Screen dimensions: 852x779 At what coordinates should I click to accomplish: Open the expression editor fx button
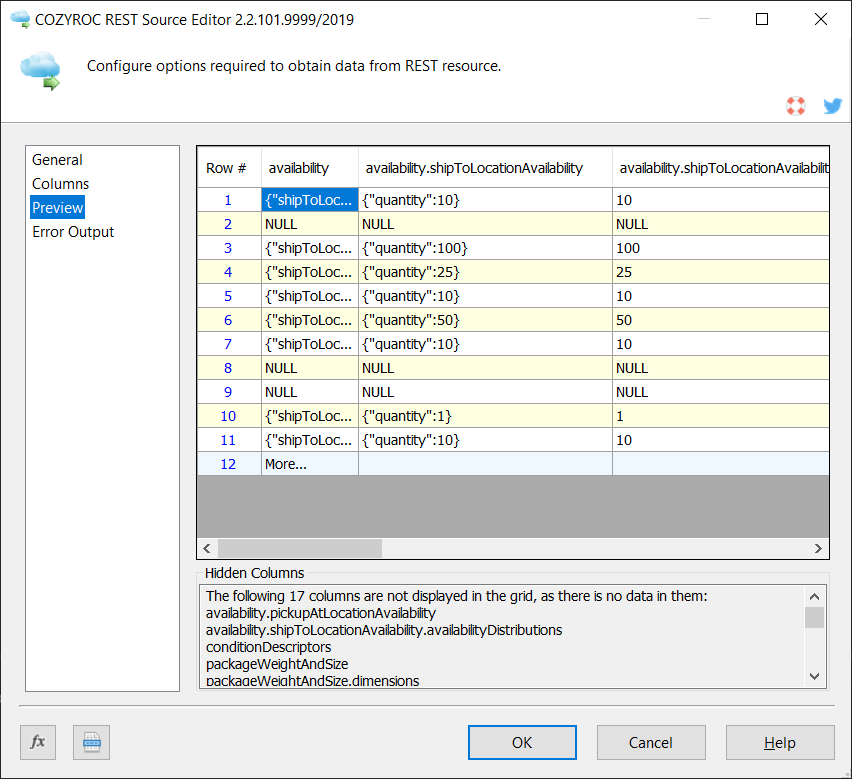pos(38,742)
